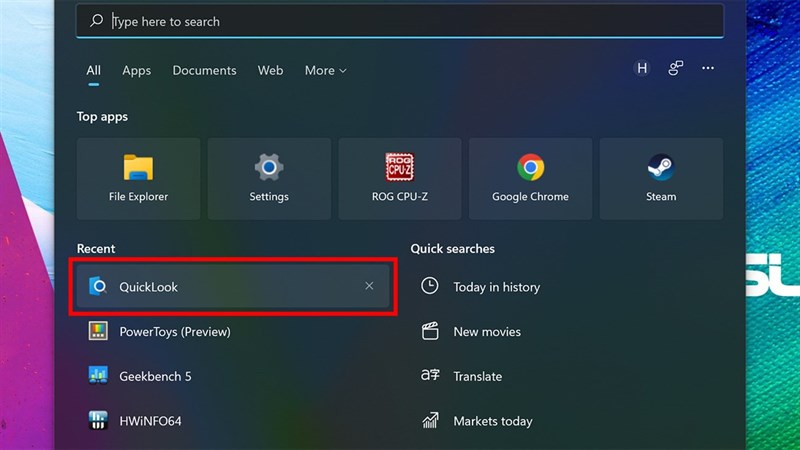Click the File Explorer folder icon
This screenshot has width=800, height=450.
coord(138,167)
